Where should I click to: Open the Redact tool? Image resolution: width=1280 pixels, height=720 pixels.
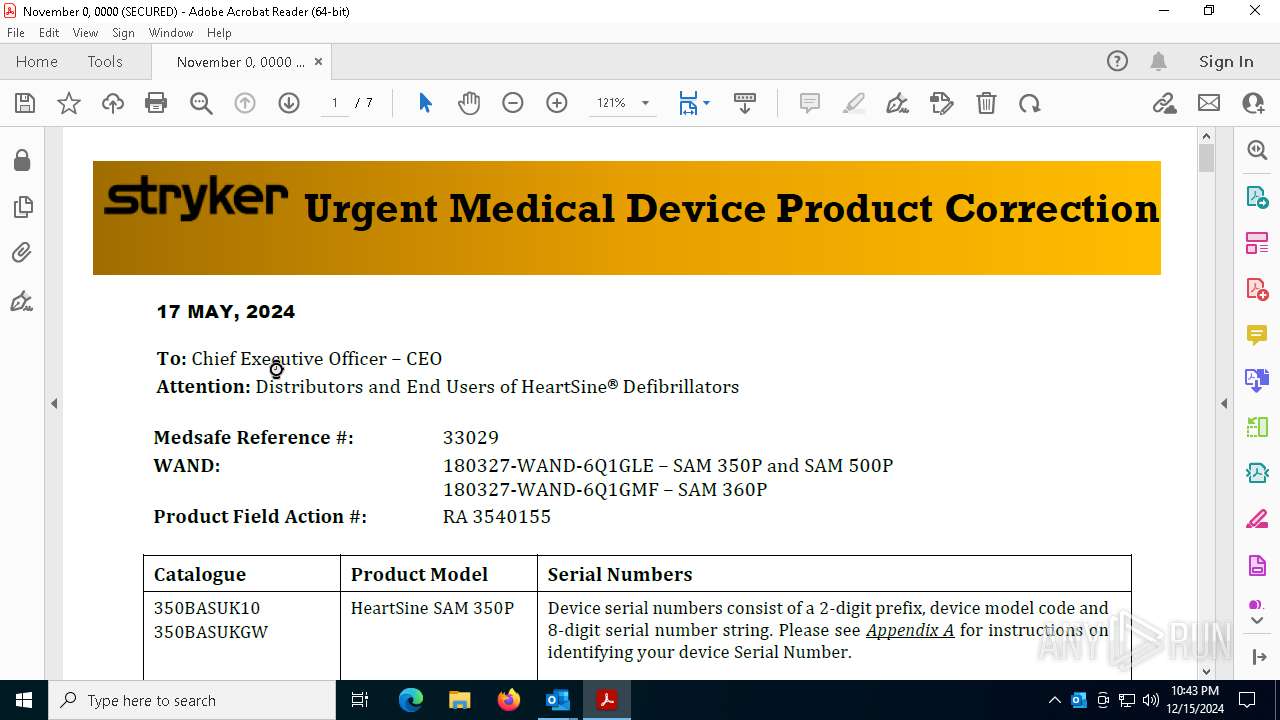point(1257,520)
